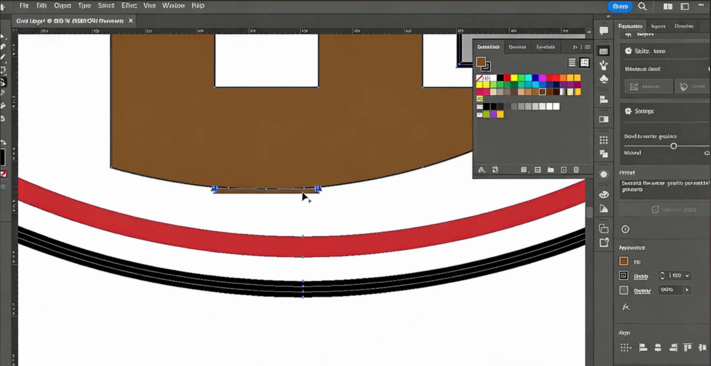
Task: Click horizontal align left icon
Action: [643, 348]
